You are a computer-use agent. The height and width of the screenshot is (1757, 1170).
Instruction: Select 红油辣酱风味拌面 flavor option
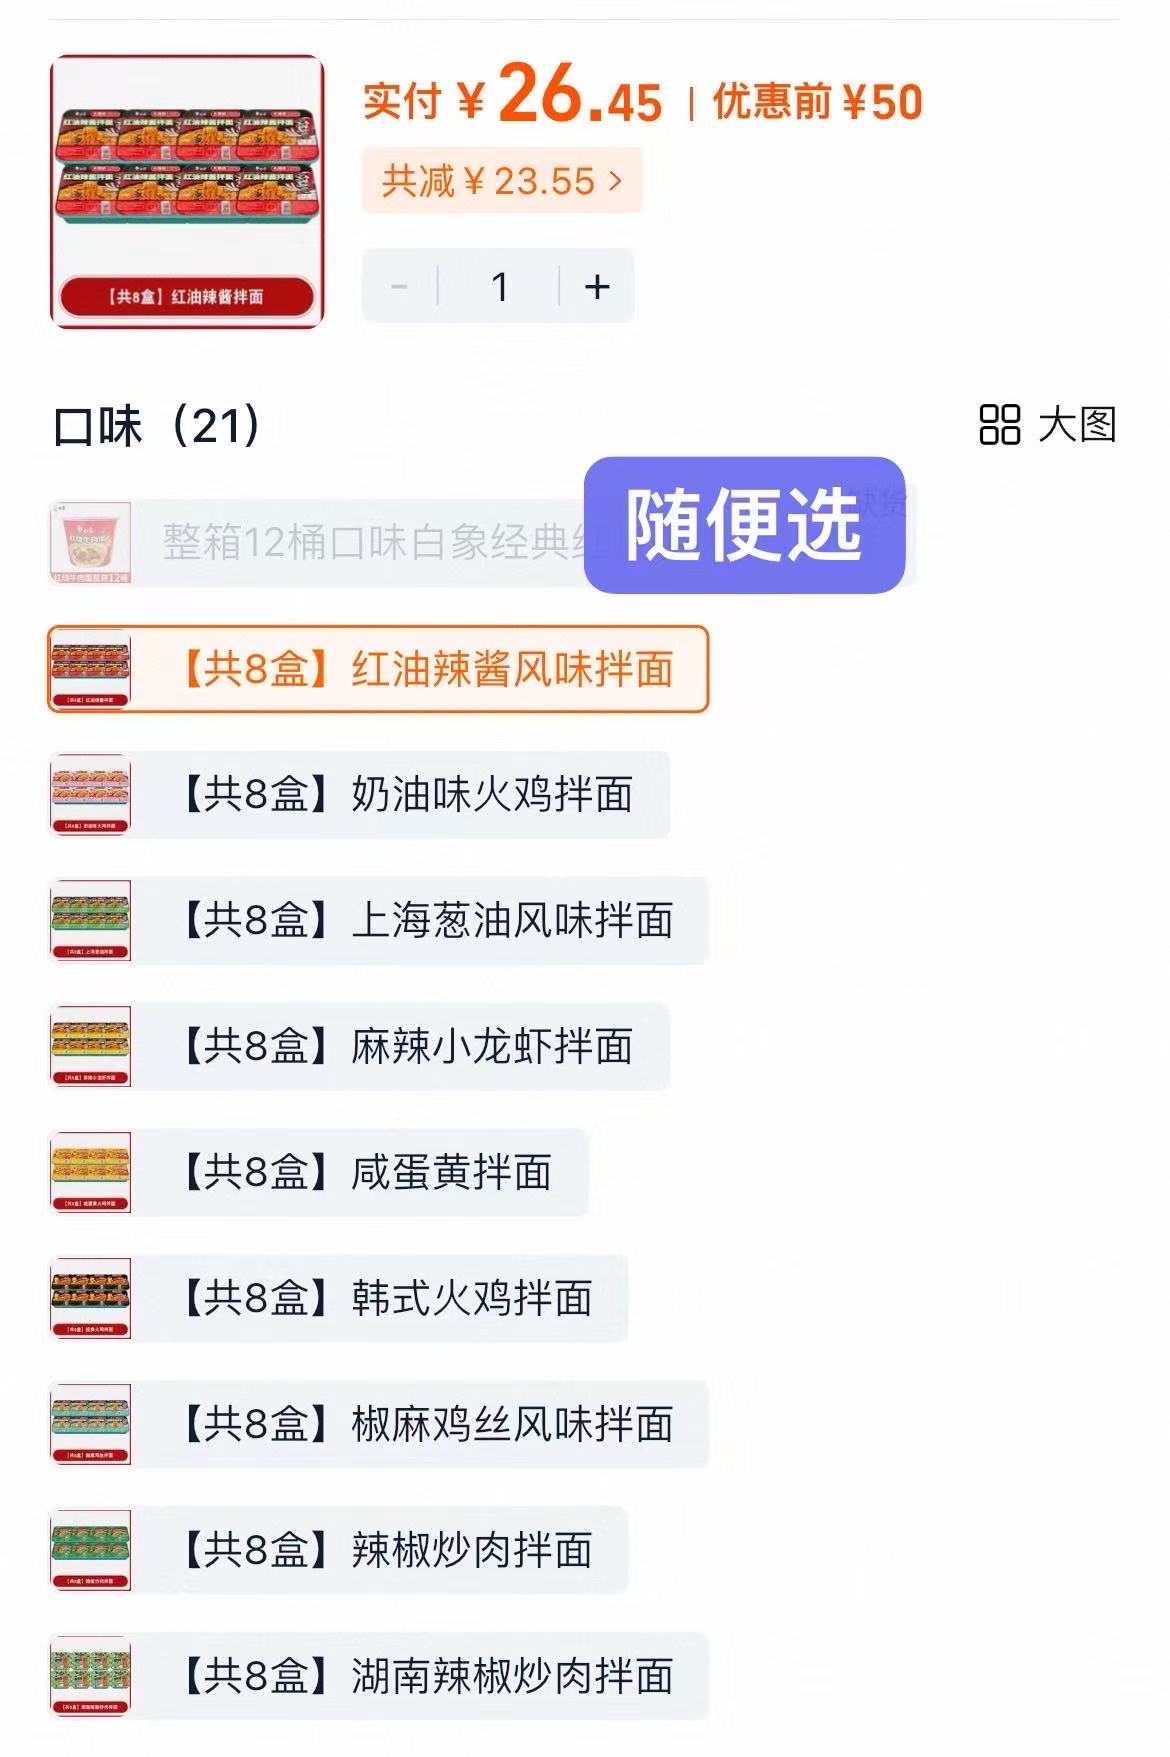(x=378, y=669)
